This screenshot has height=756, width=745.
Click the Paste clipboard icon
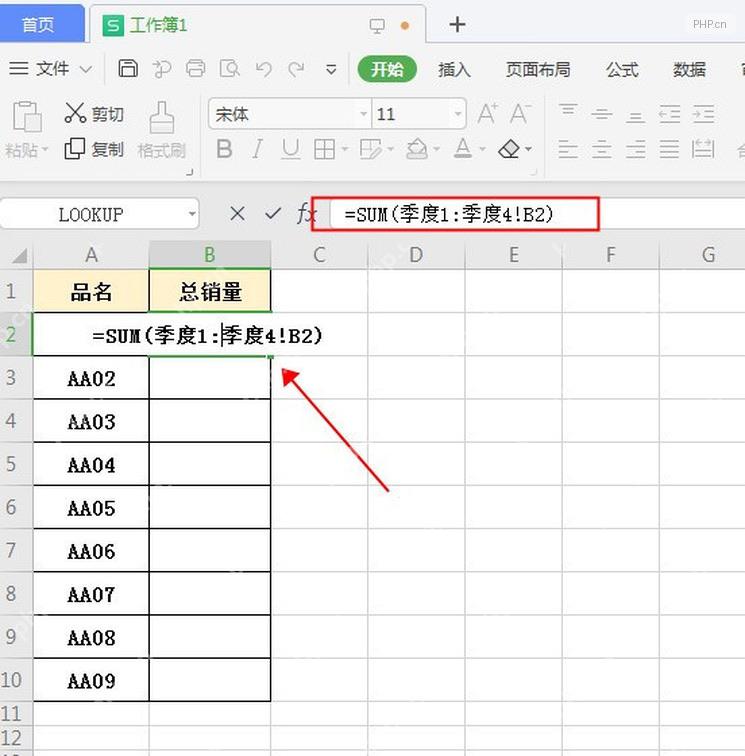point(27,116)
